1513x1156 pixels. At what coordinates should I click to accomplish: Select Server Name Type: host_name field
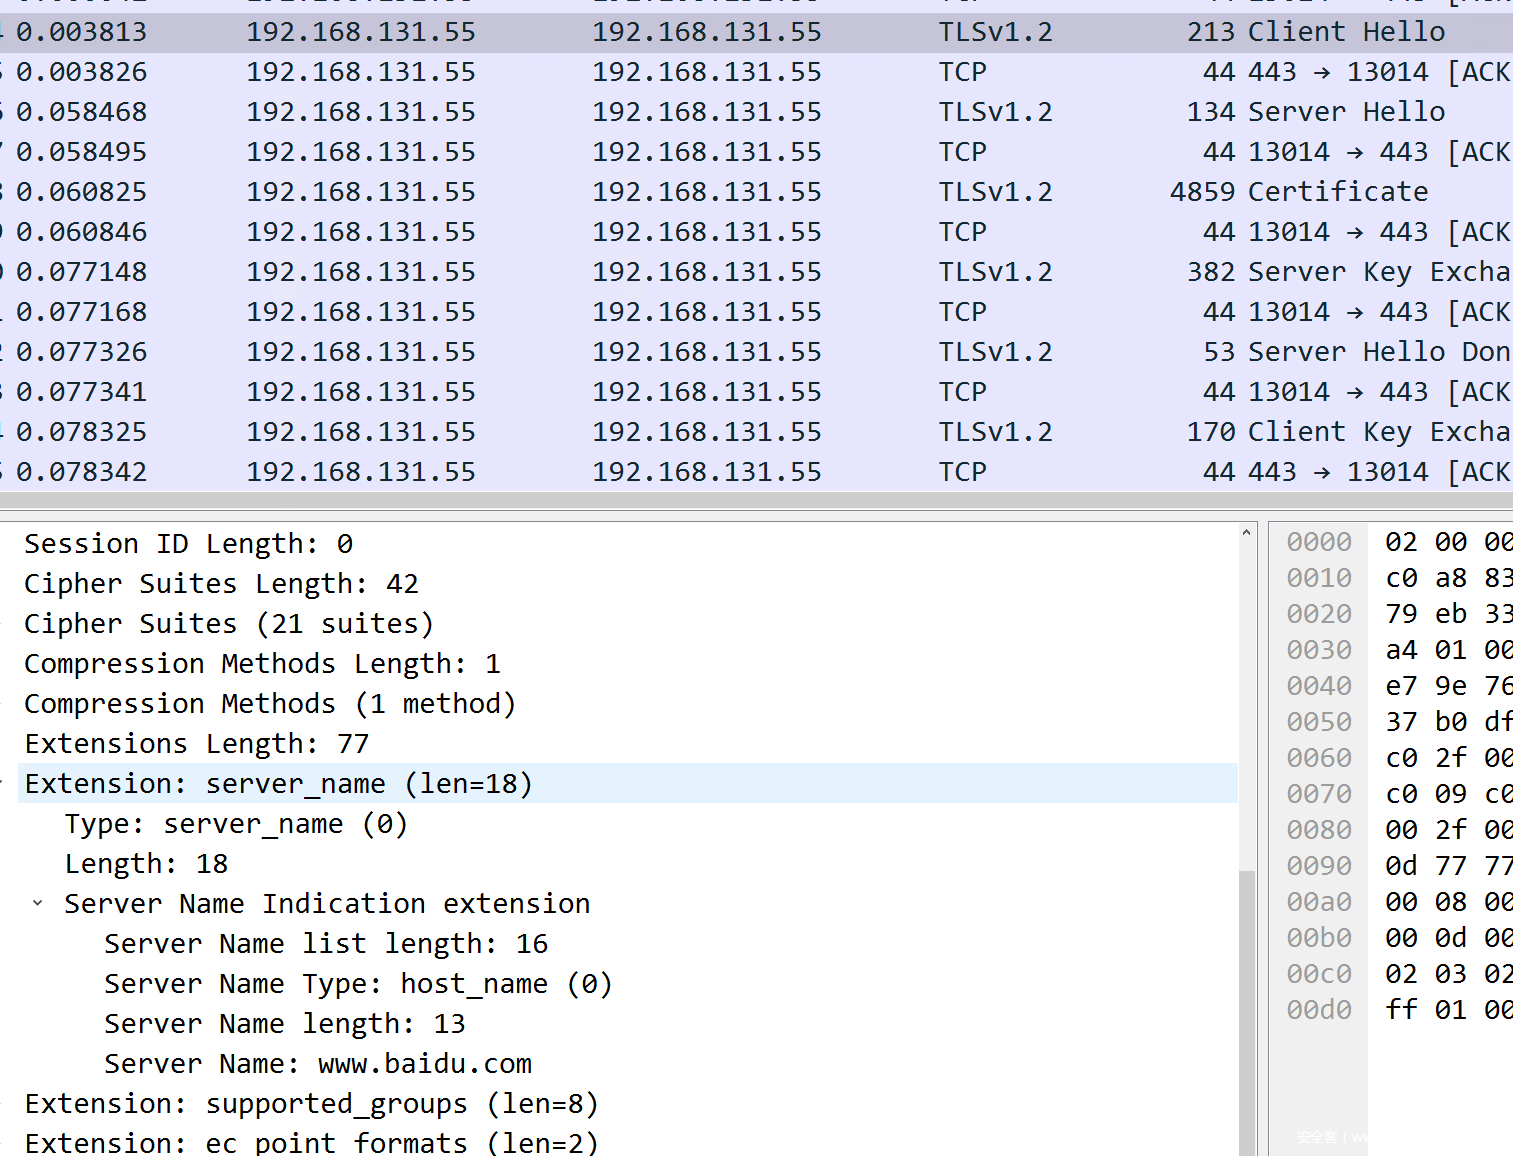[x=358, y=984]
